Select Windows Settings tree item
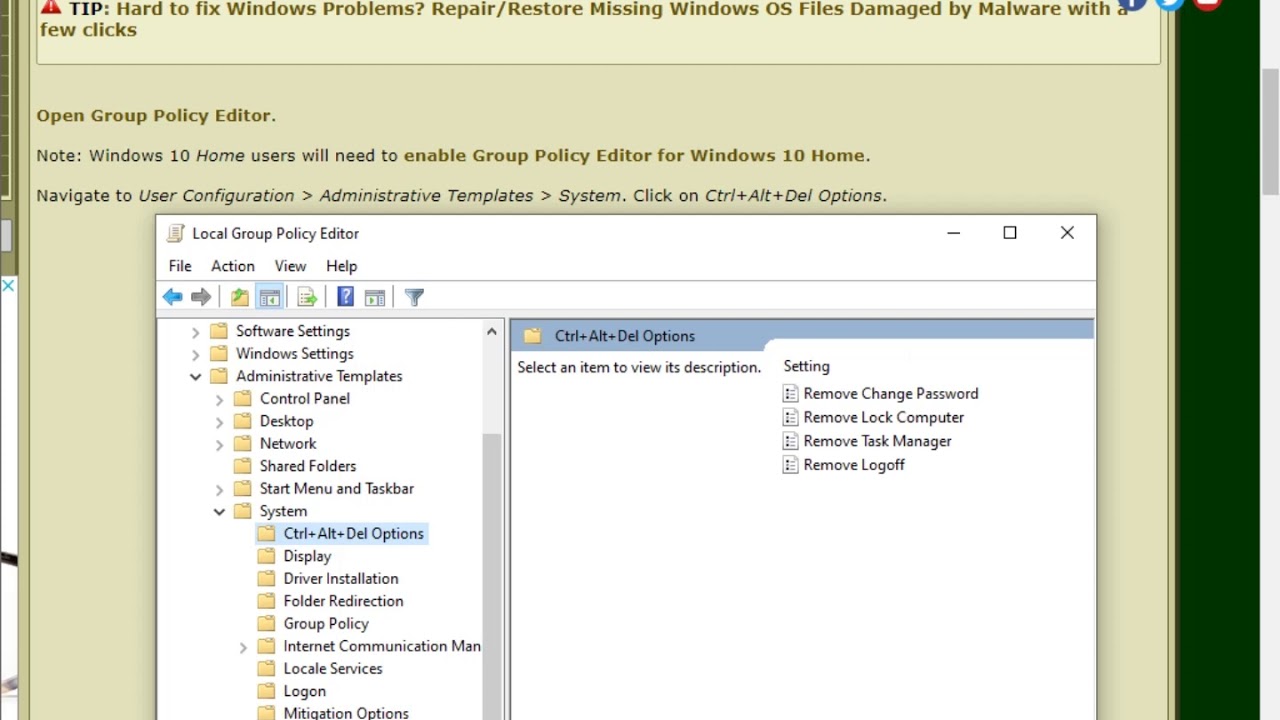This screenshot has width=1280, height=720. point(295,354)
